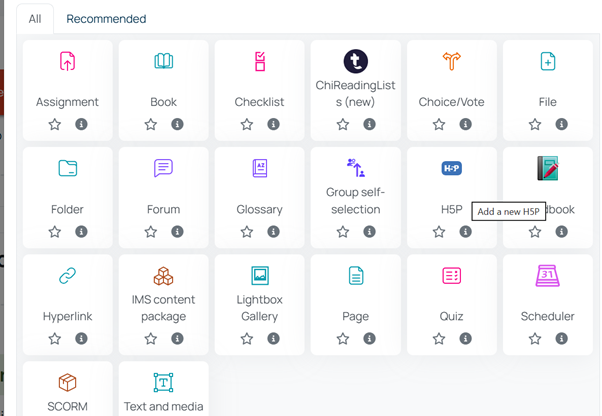
Task: Open information for the Page resource
Action: [x=369, y=339]
